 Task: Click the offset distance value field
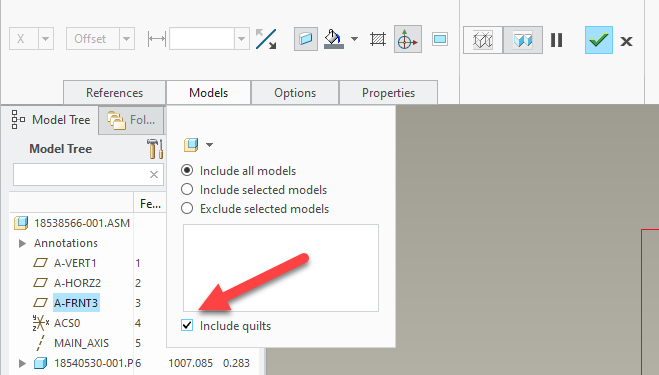[202, 39]
